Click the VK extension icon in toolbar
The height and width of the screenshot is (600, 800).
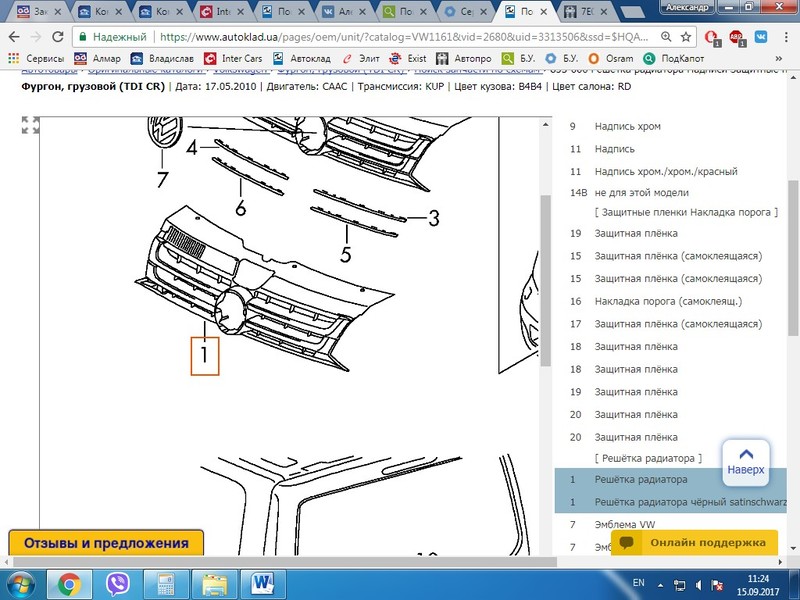(760, 37)
